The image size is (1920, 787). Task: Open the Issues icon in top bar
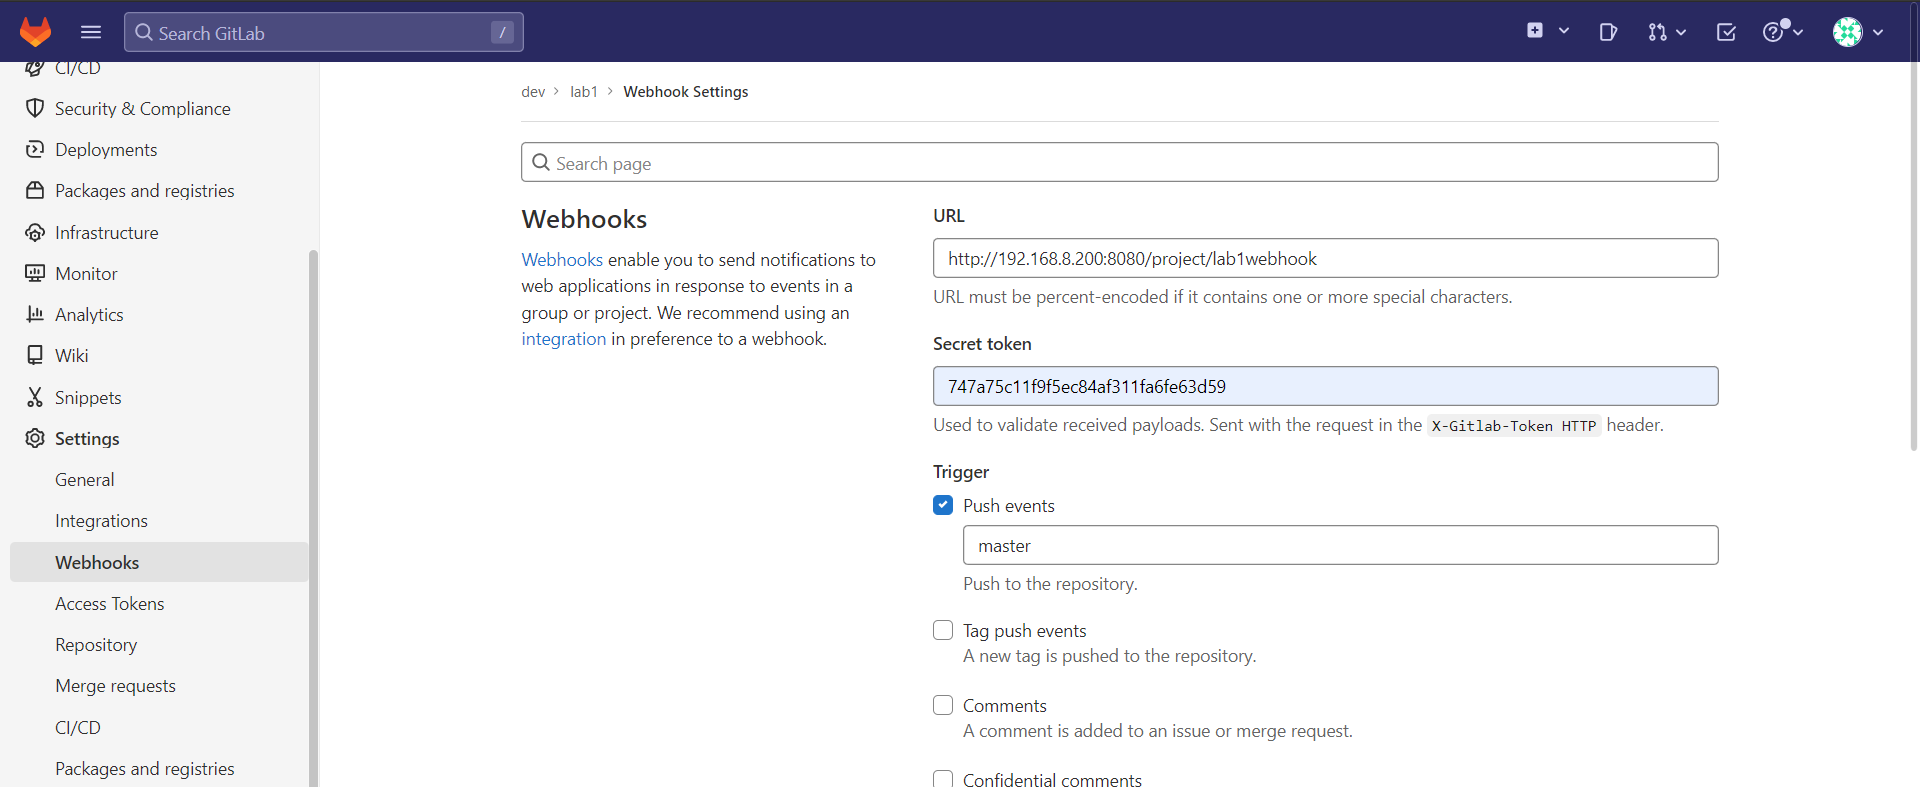(1608, 32)
